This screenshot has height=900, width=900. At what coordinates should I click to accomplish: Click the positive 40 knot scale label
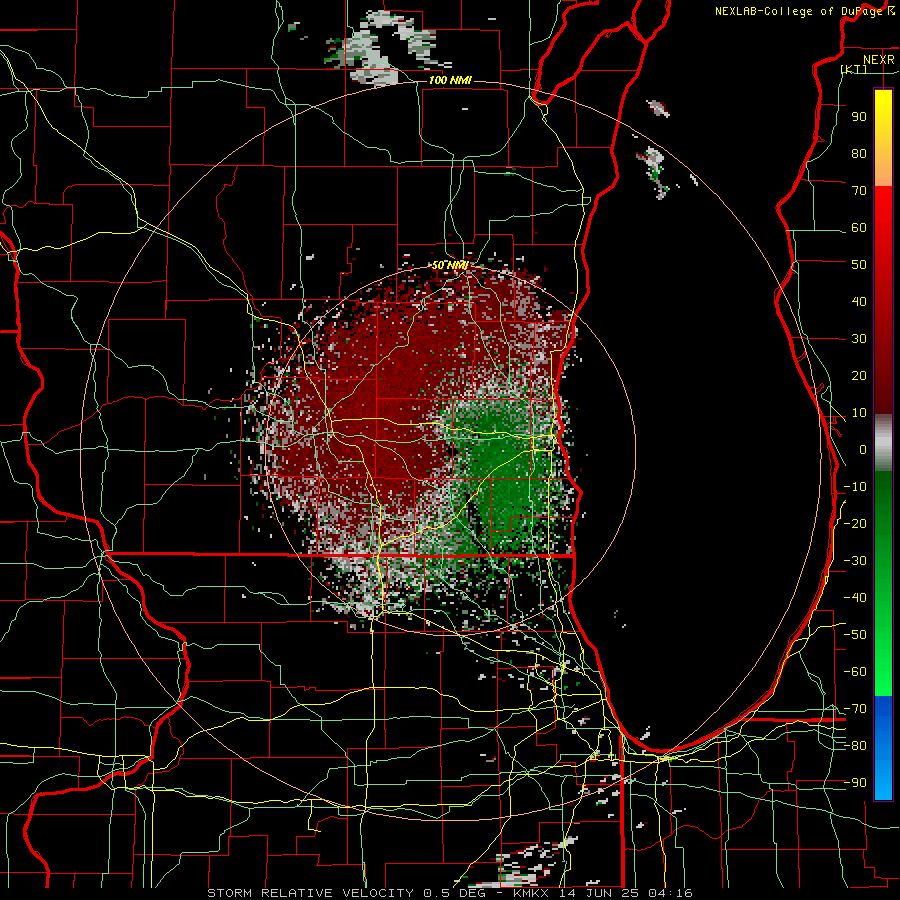[859, 301]
